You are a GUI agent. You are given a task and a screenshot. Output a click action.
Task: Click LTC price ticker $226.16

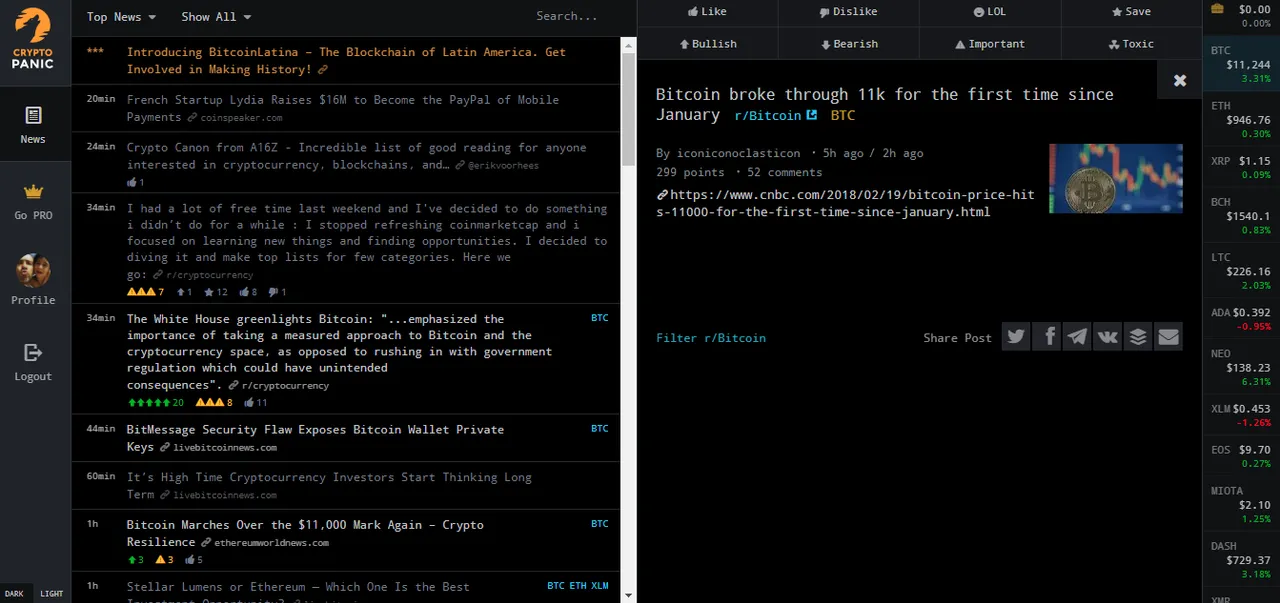coord(1240,271)
